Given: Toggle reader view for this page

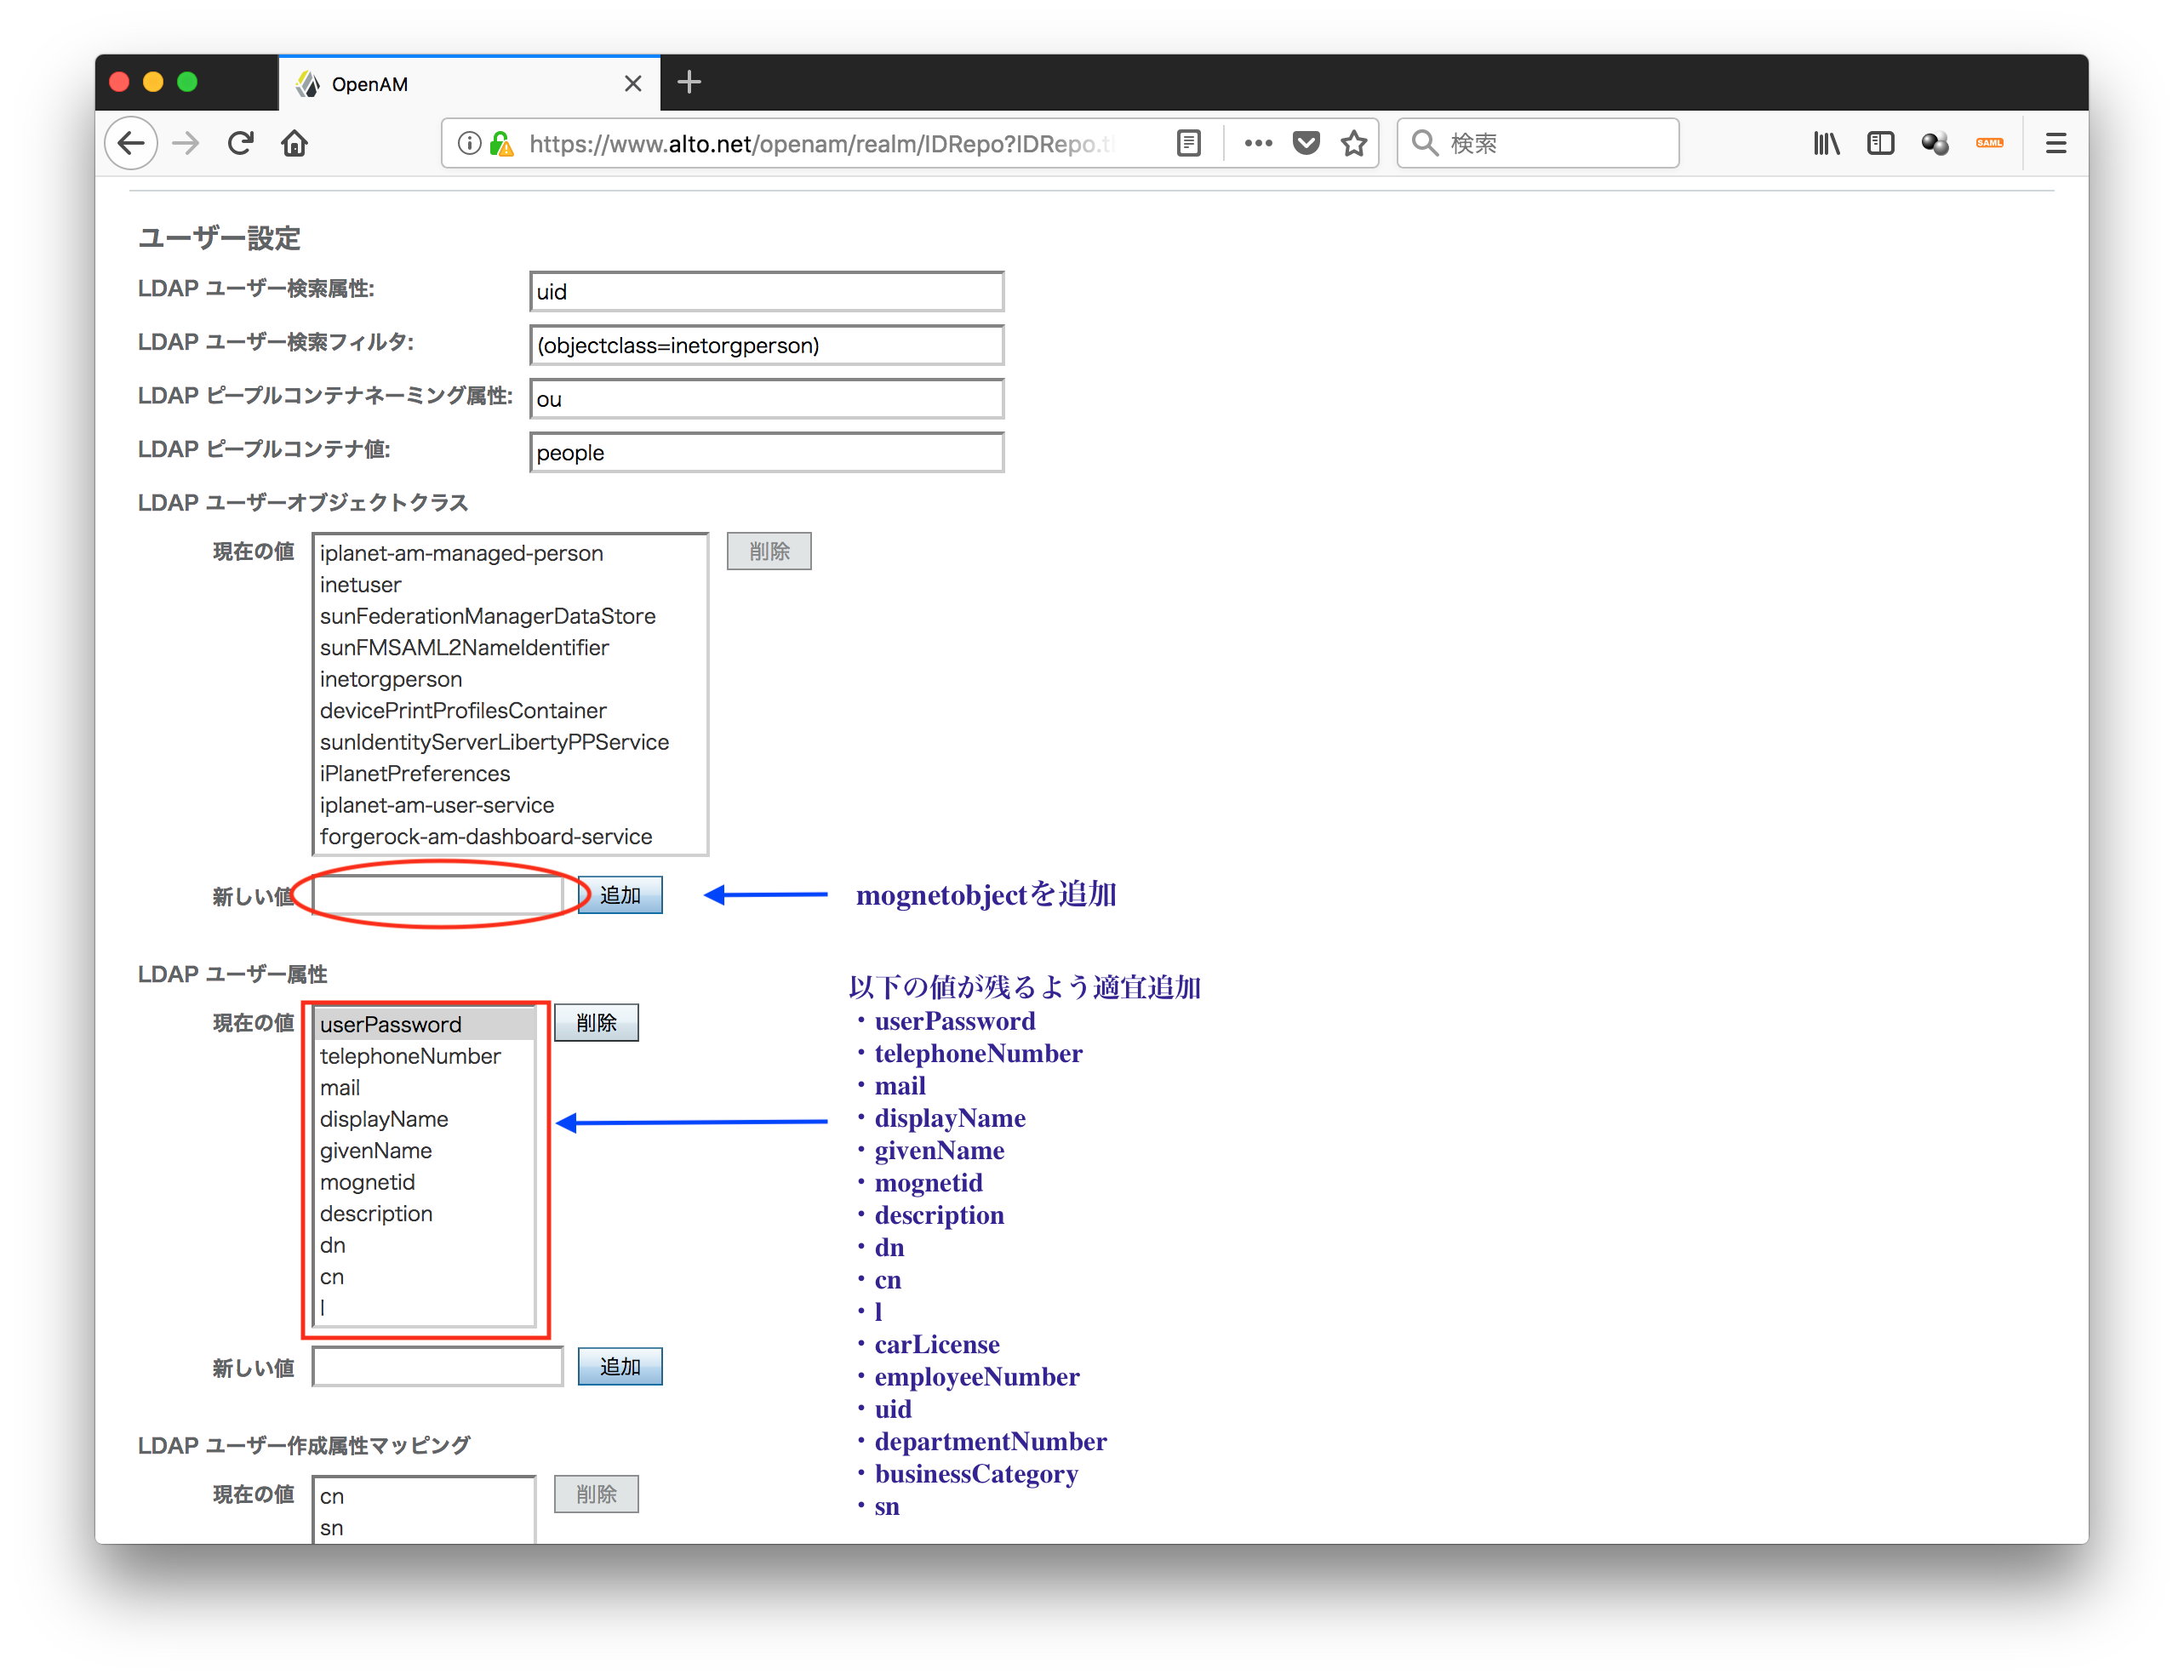Looking at the screenshot, I should 1188,143.
